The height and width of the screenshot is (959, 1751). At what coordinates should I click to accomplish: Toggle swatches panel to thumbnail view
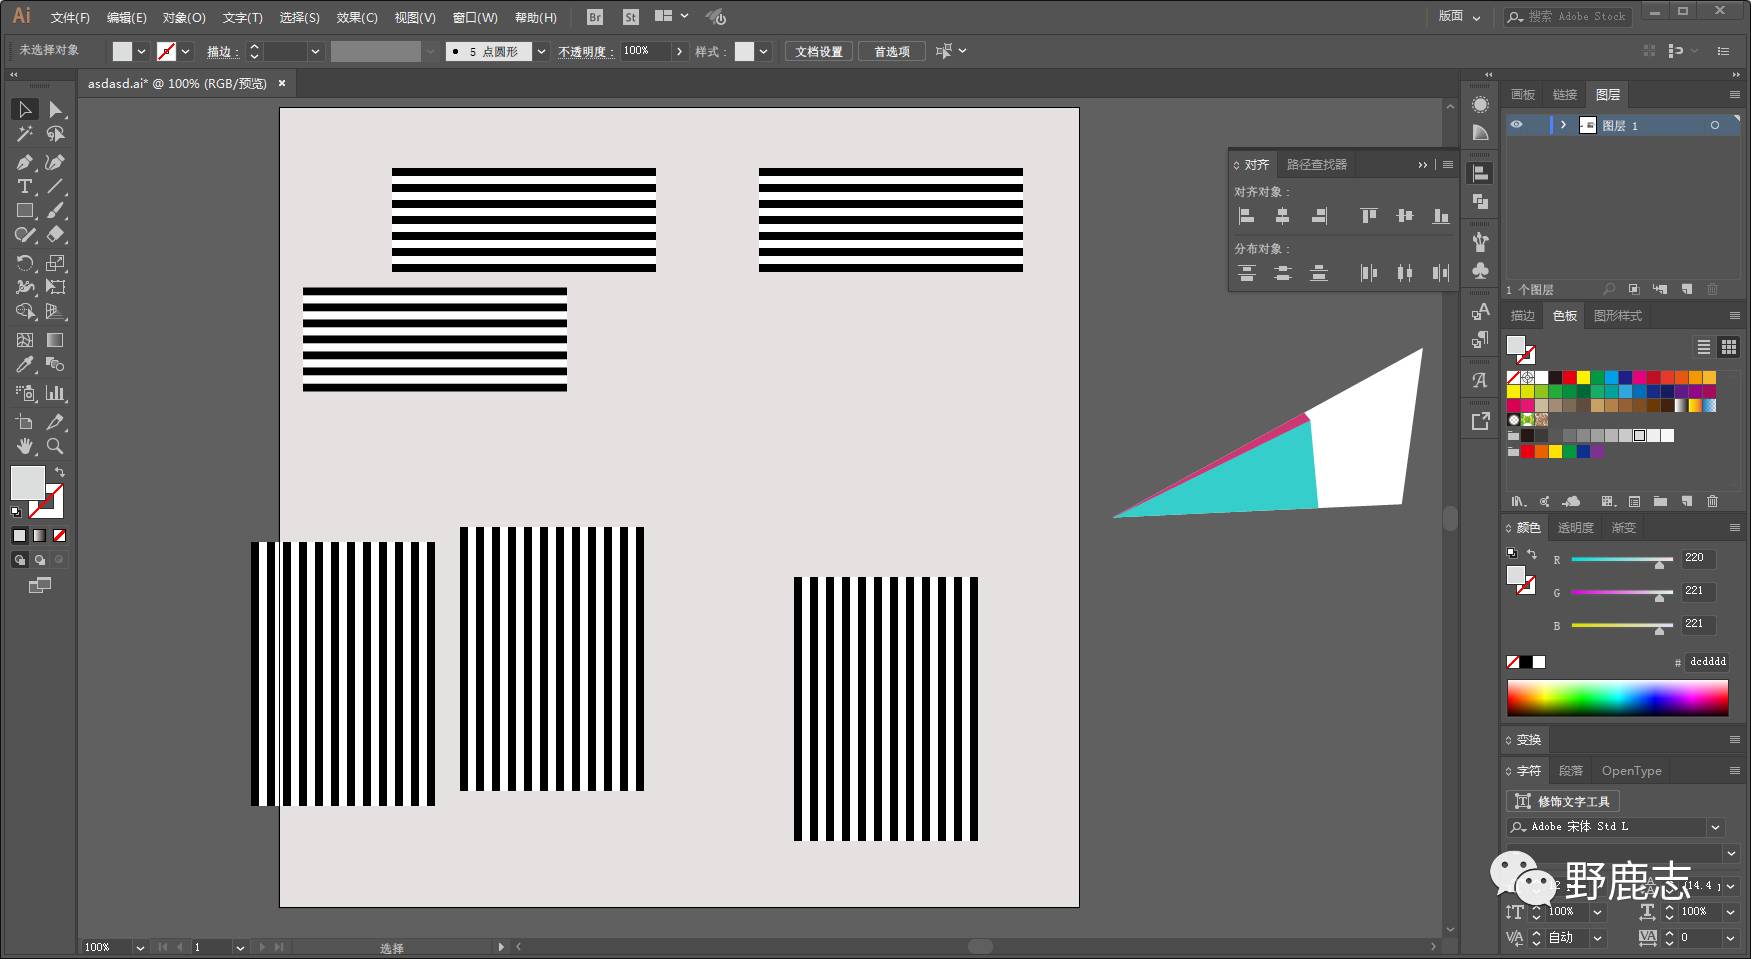1728,347
